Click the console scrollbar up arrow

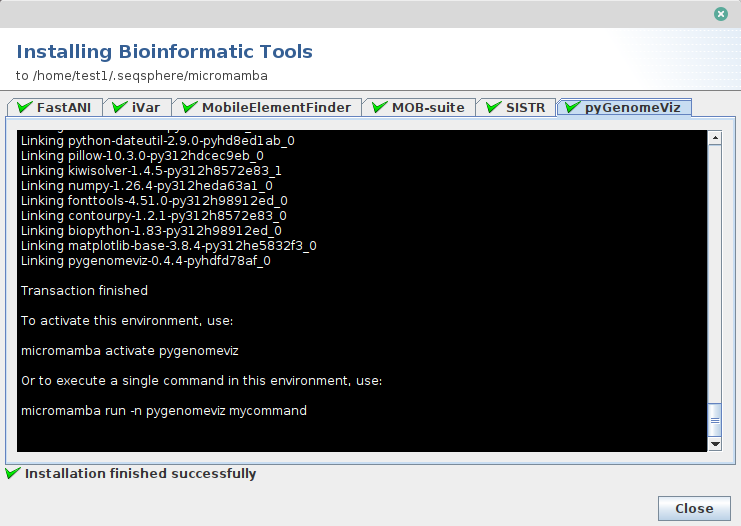[715, 138]
